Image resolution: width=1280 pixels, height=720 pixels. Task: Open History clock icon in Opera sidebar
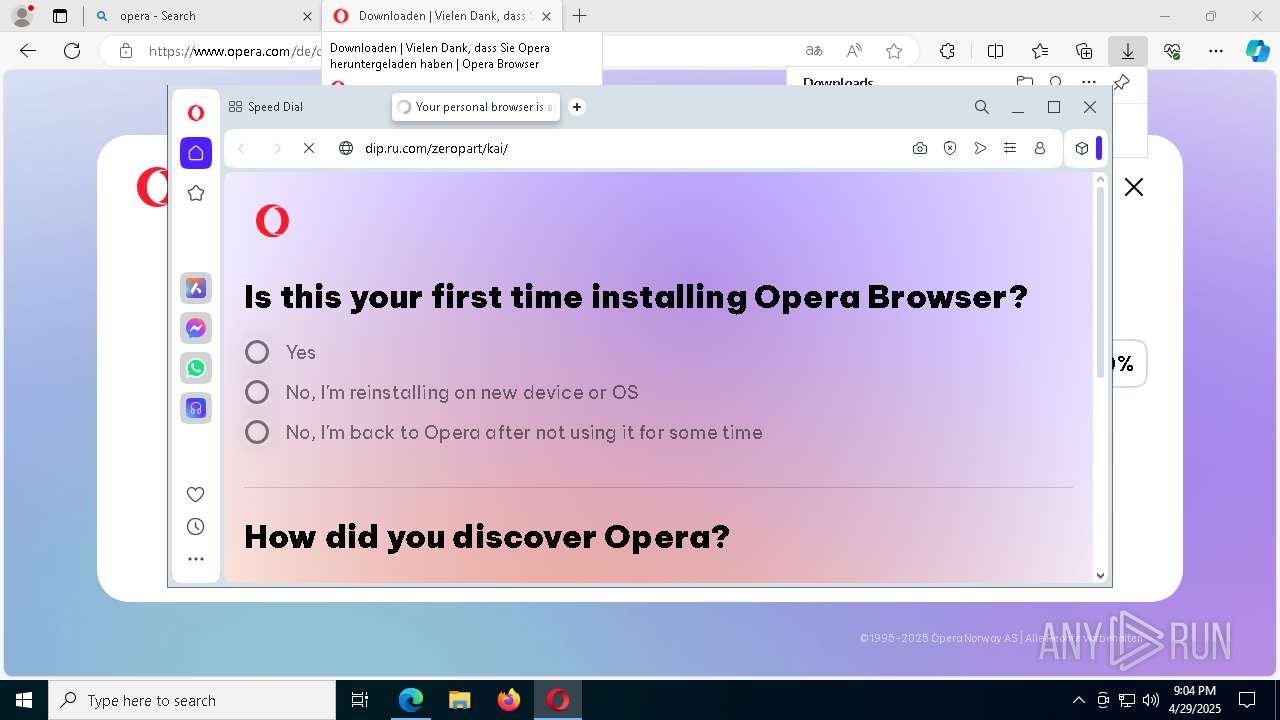click(x=196, y=527)
